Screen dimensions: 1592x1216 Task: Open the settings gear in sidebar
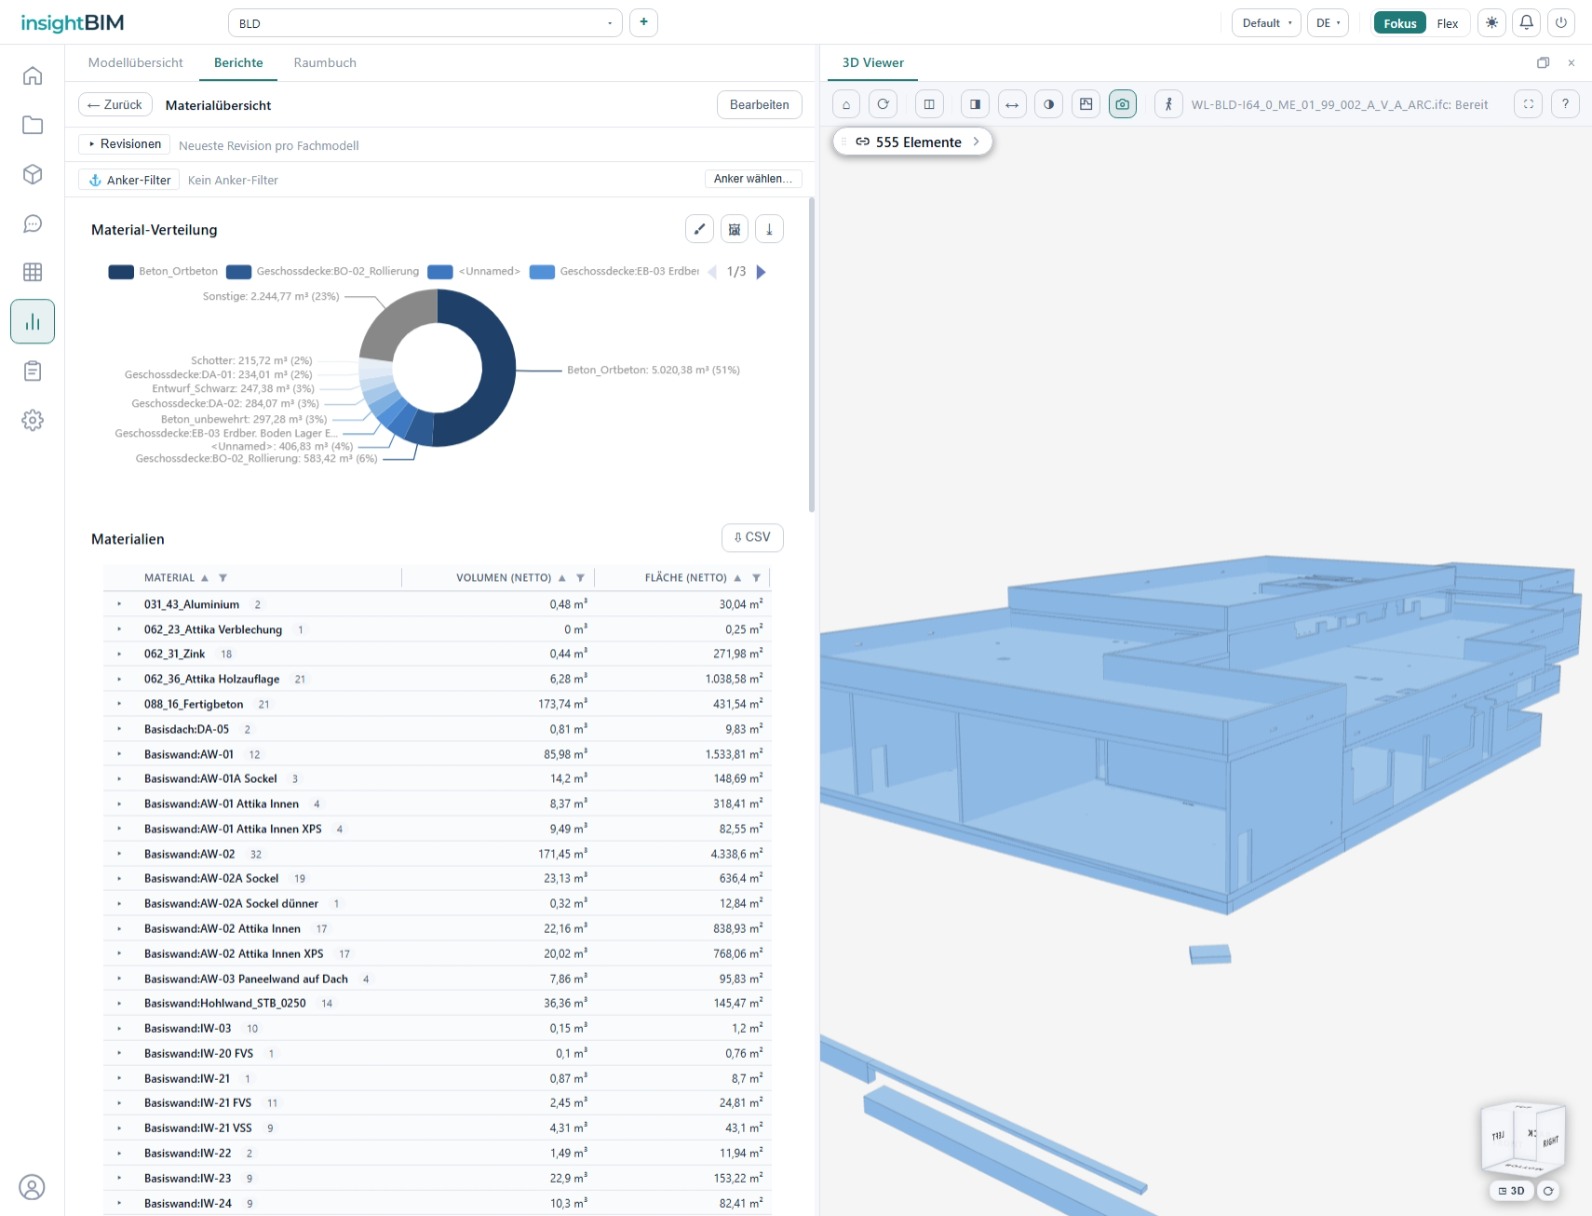[32, 420]
